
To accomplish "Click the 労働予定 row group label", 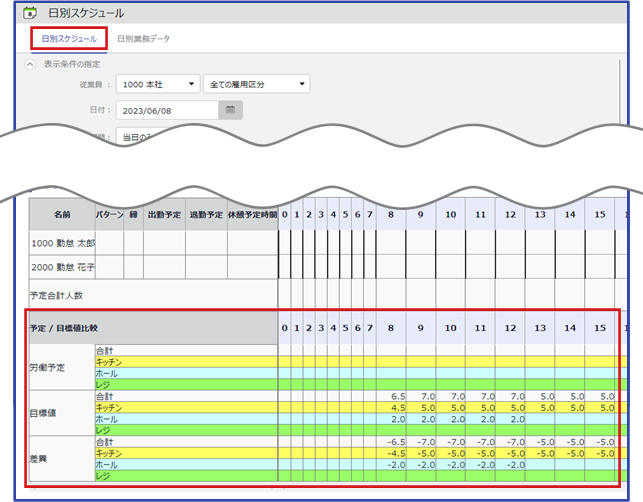I will click(x=62, y=367).
